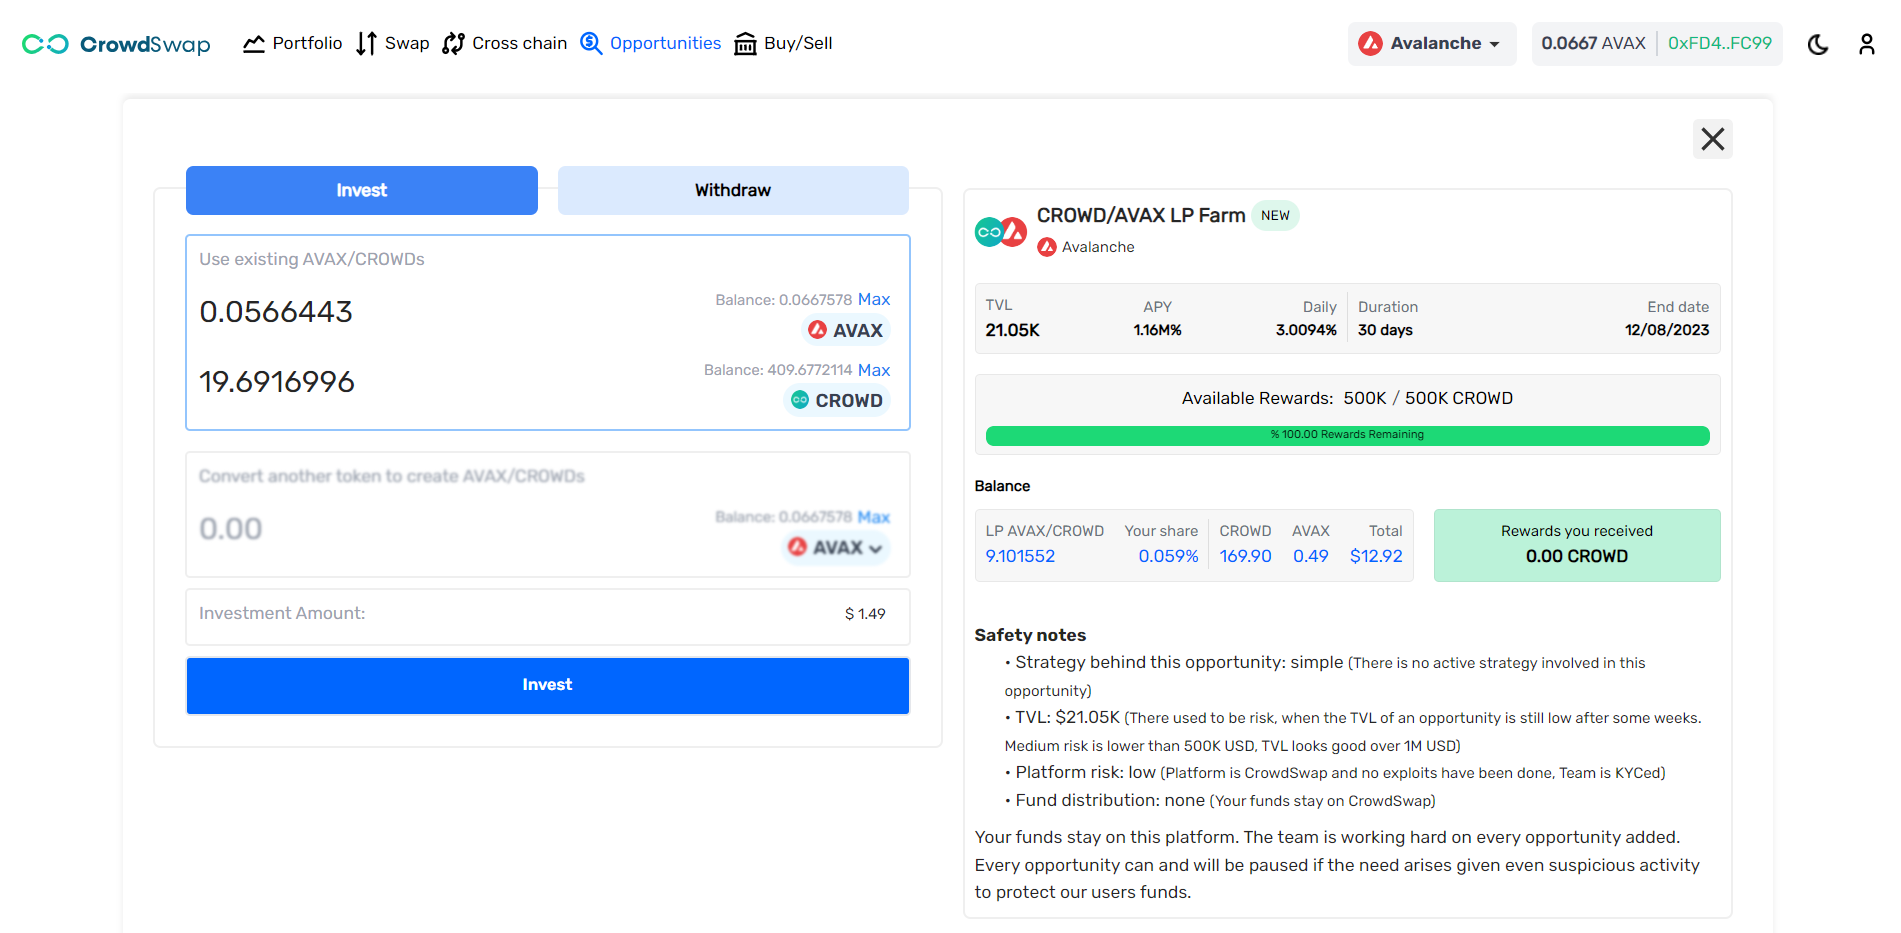1901x933 pixels.
Task: Close the farm details panel
Action: coord(1712,139)
